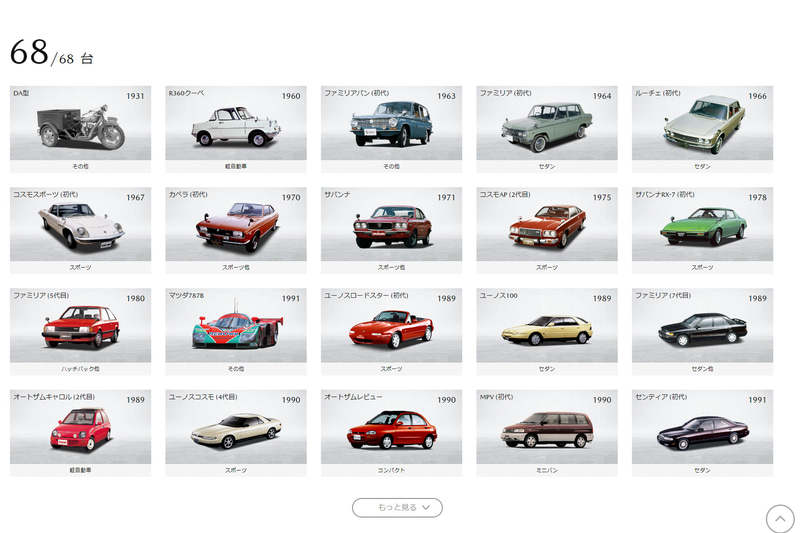
Task: View the センティア (初代) 1991 sedan card
Action: click(703, 433)
